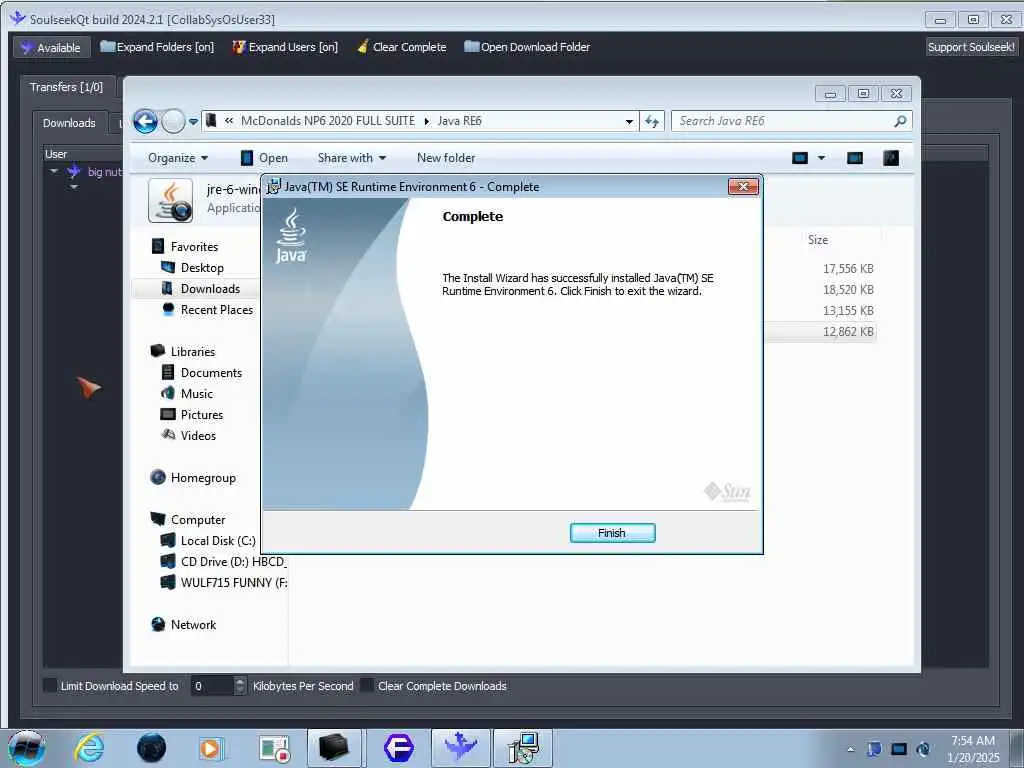Switch to SoulseekQt taskbar icon
The height and width of the screenshot is (768, 1024).
pyautogui.click(x=460, y=748)
